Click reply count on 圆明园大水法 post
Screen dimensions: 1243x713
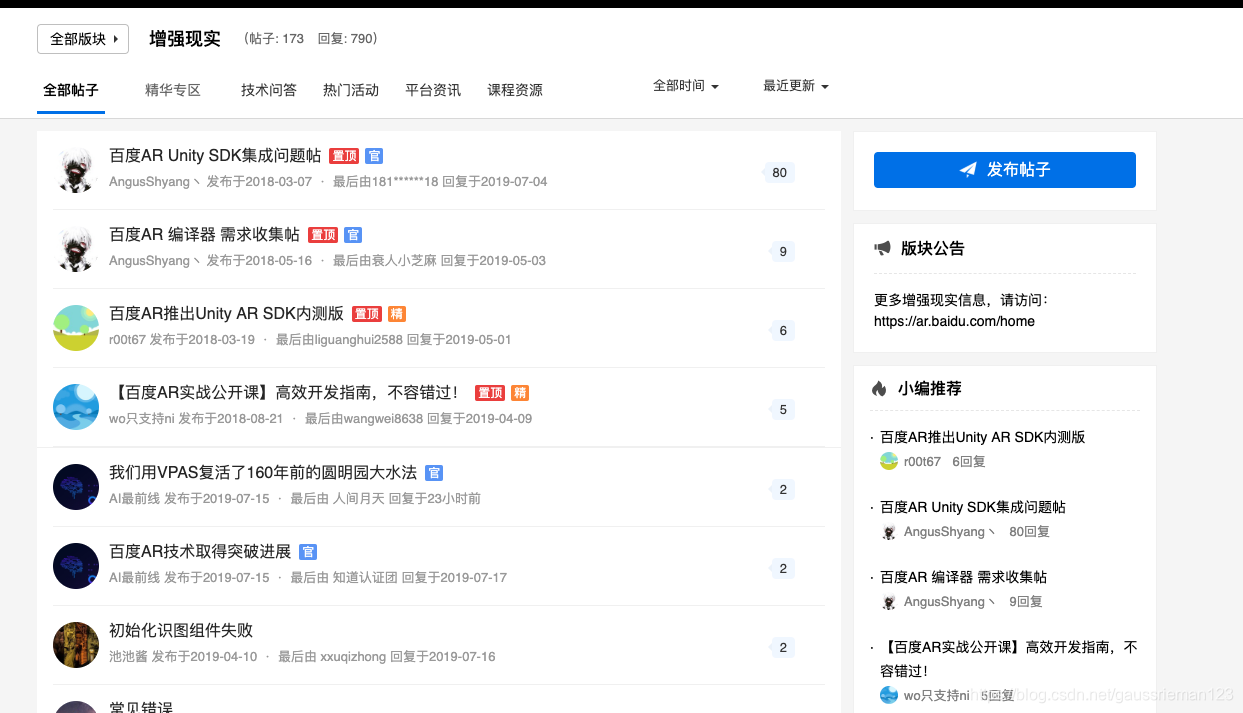point(782,489)
